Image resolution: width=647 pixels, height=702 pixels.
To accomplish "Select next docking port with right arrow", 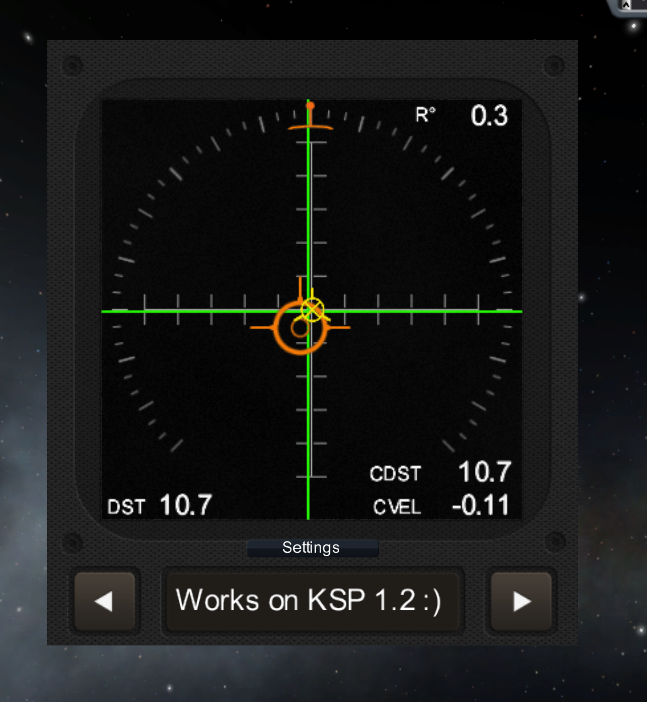I will [x=522, y=601].
